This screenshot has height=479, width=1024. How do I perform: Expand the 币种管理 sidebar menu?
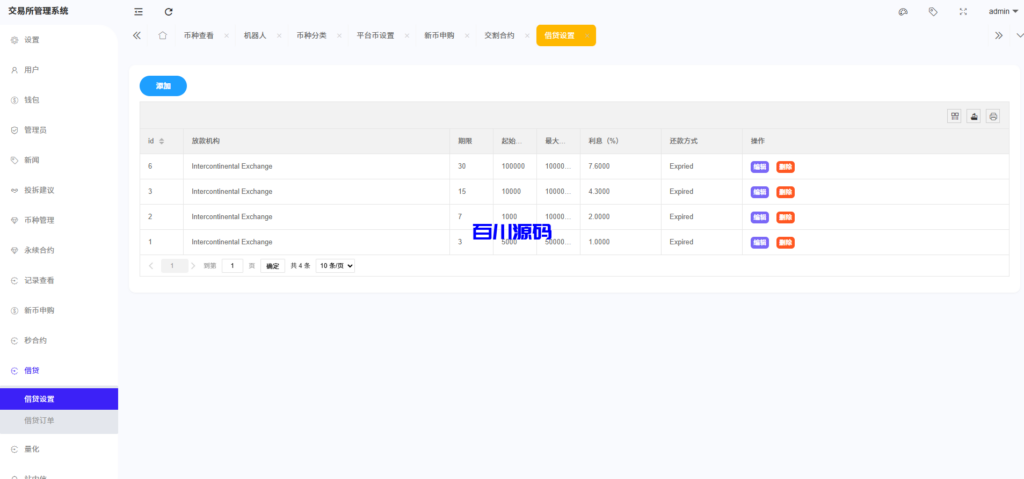59,220
